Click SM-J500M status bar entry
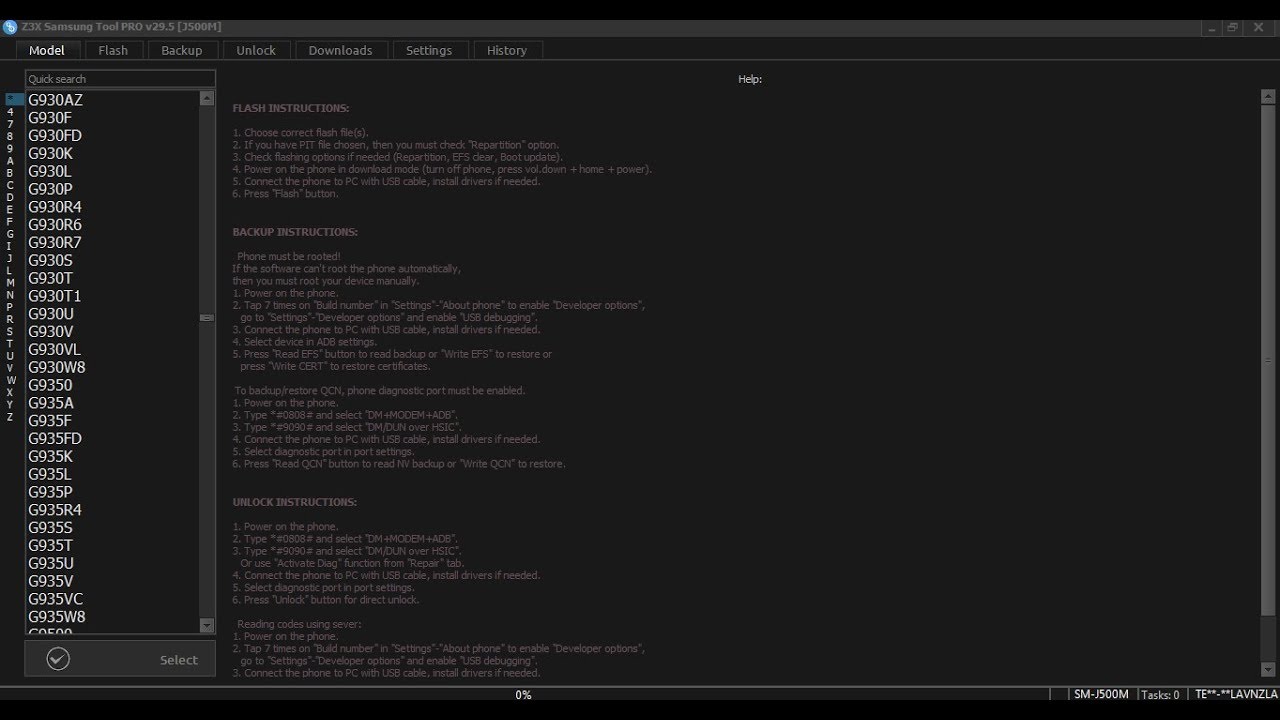The height and width of the screenshot is (720, 1280). click(x=1101, y=694)
